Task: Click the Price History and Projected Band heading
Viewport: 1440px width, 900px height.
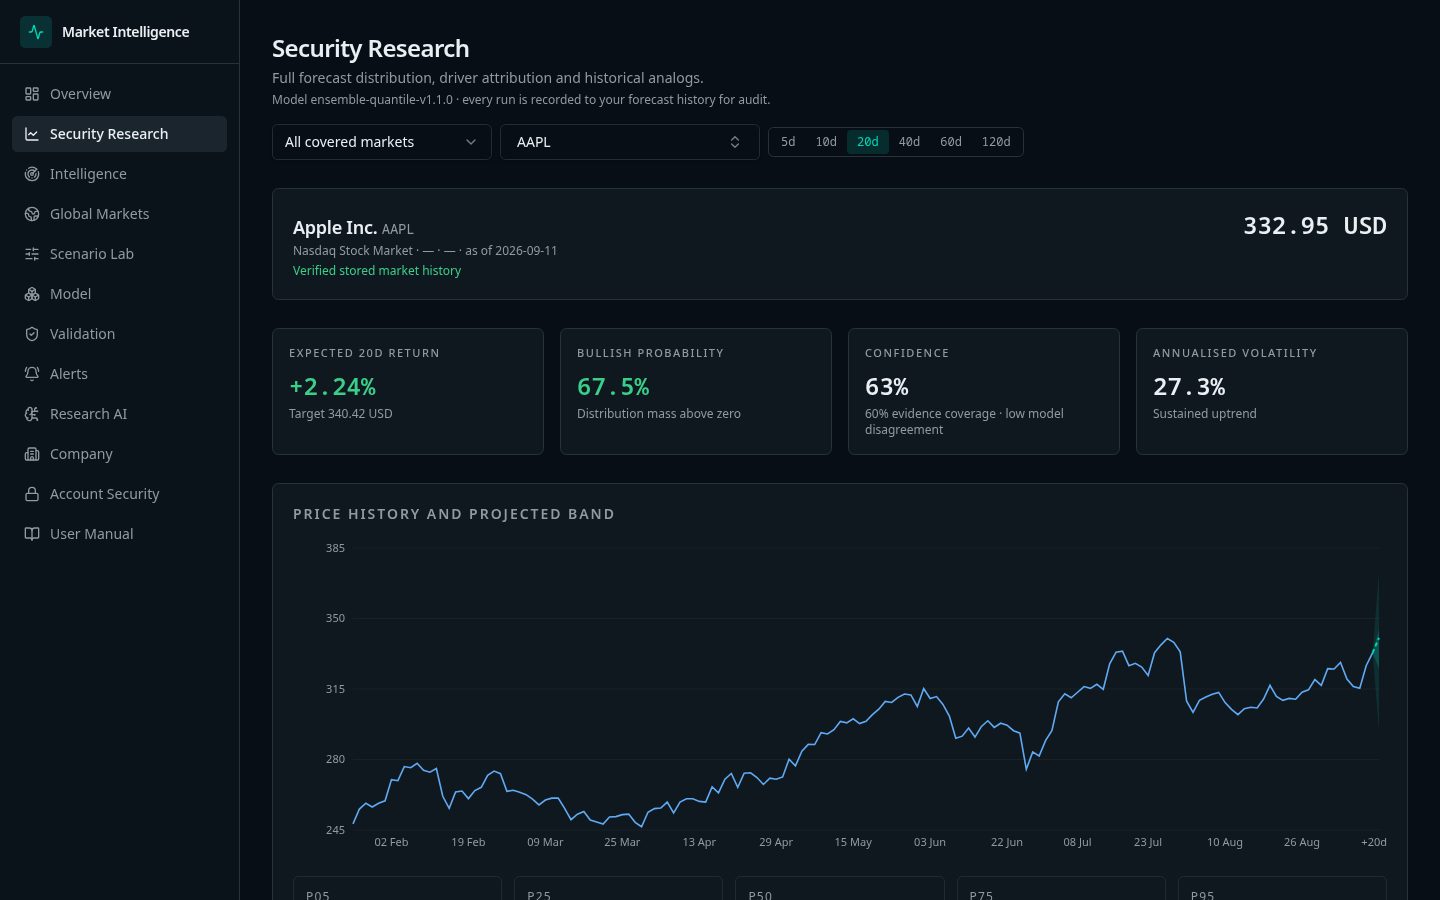Action: [454, 514]
